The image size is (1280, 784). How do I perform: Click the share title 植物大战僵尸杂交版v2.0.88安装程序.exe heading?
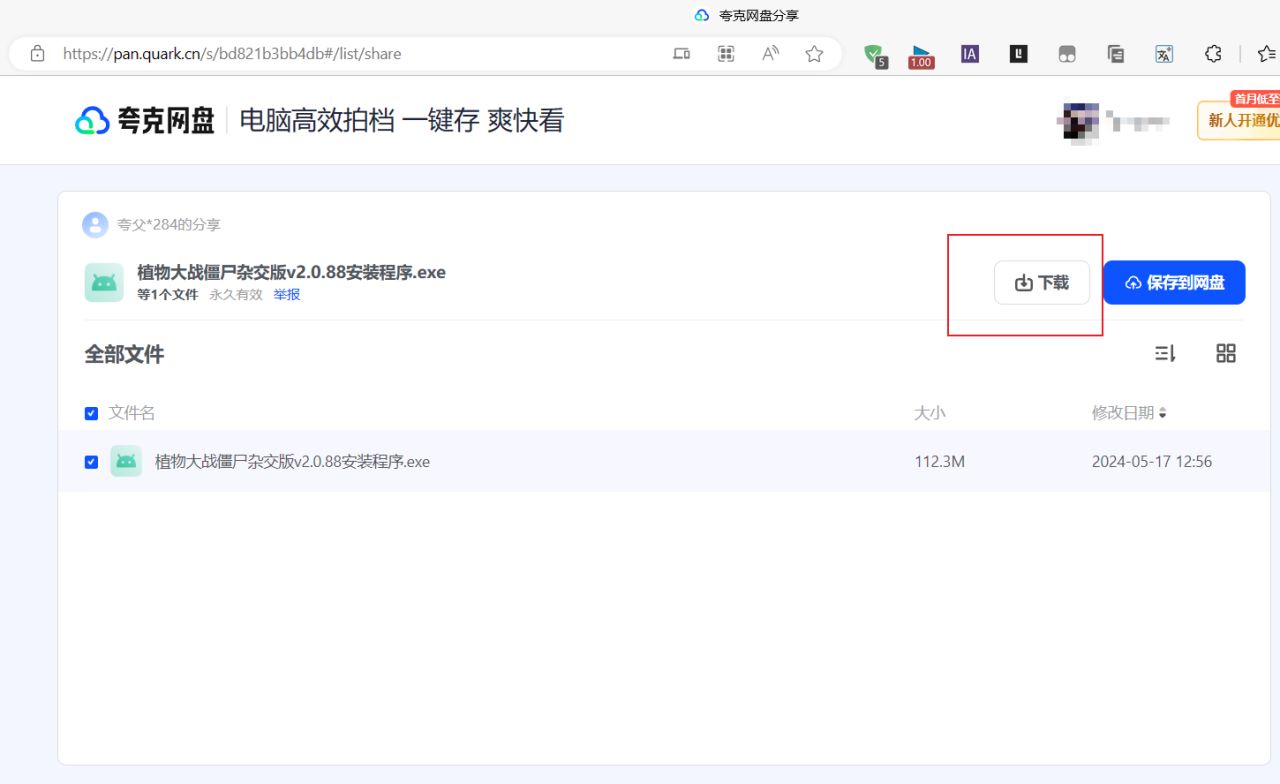click(291, 272)
